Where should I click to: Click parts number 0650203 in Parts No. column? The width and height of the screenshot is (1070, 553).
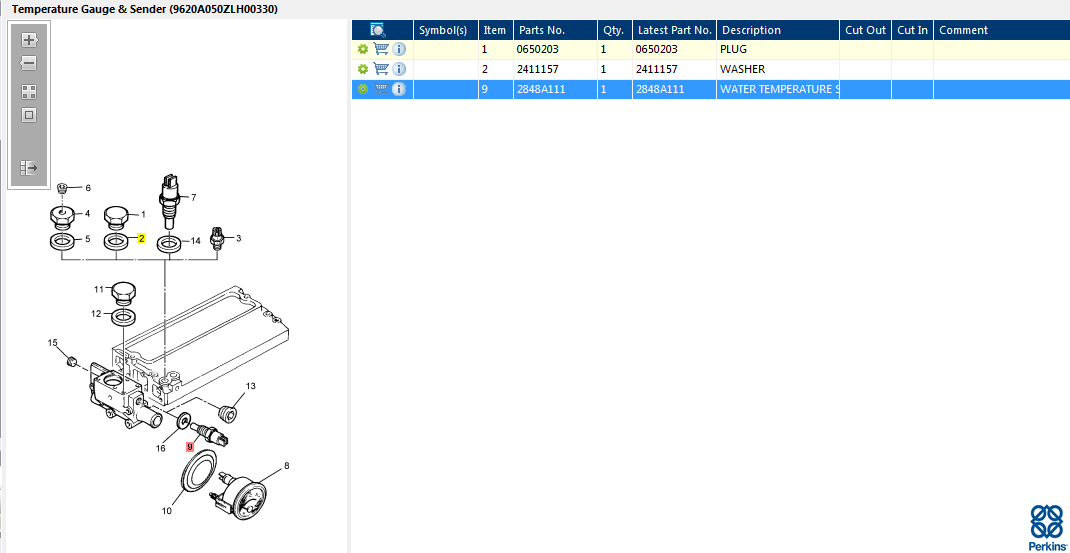539,50
